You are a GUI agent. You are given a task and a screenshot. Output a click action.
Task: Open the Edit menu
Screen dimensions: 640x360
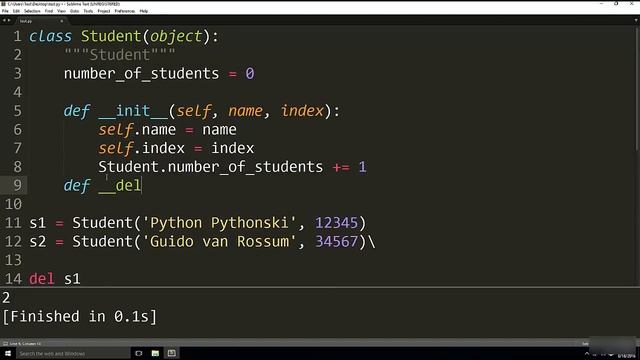point(16,11)
